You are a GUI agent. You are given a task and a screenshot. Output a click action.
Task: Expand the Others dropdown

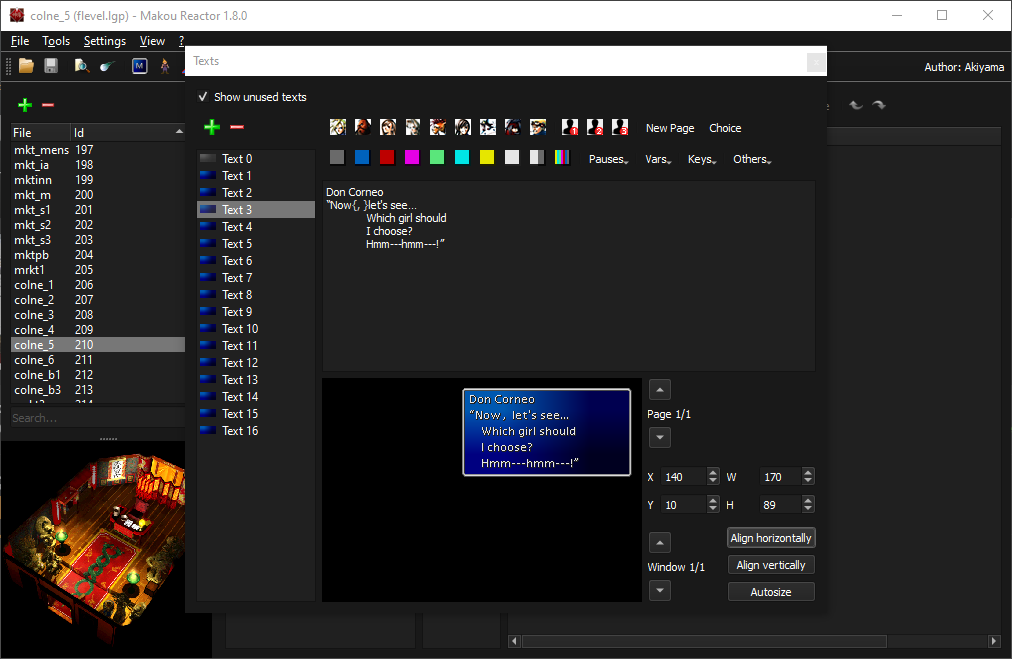point(752,159)
